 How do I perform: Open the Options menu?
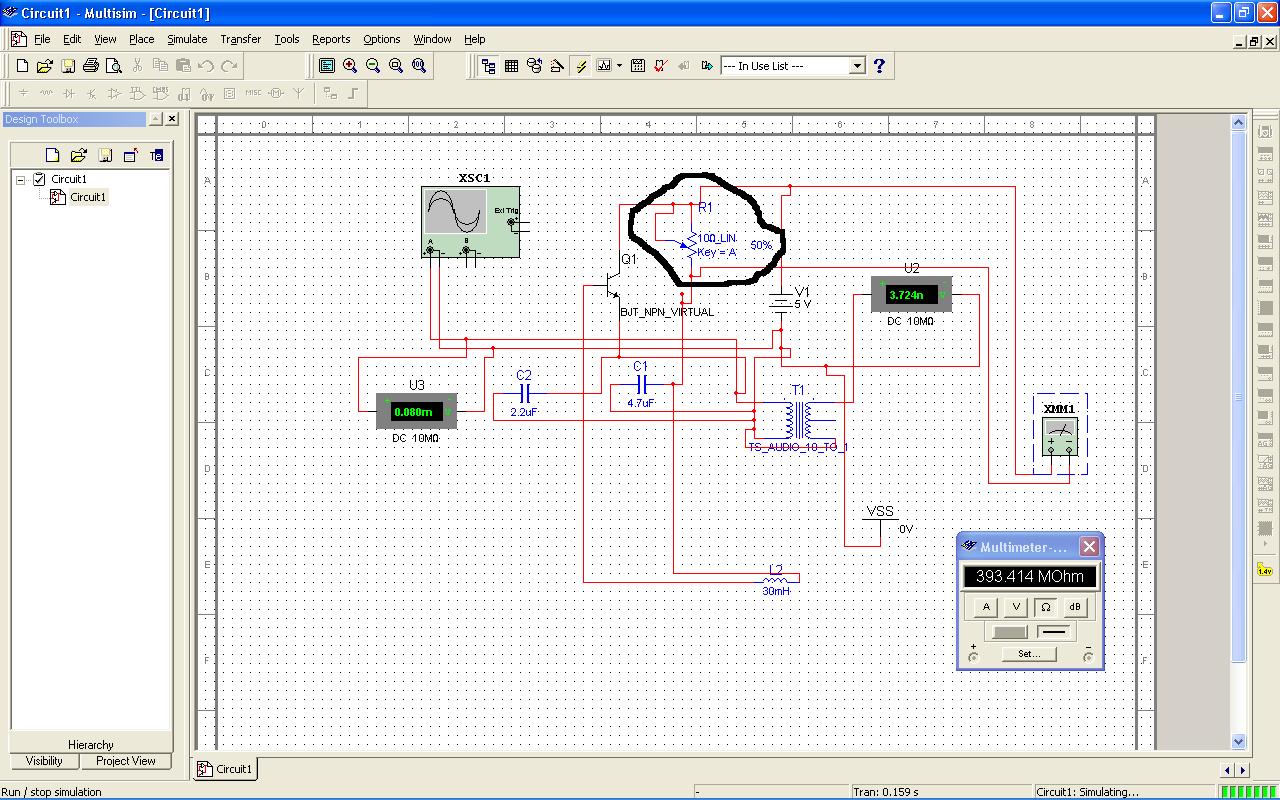point(381,39)
